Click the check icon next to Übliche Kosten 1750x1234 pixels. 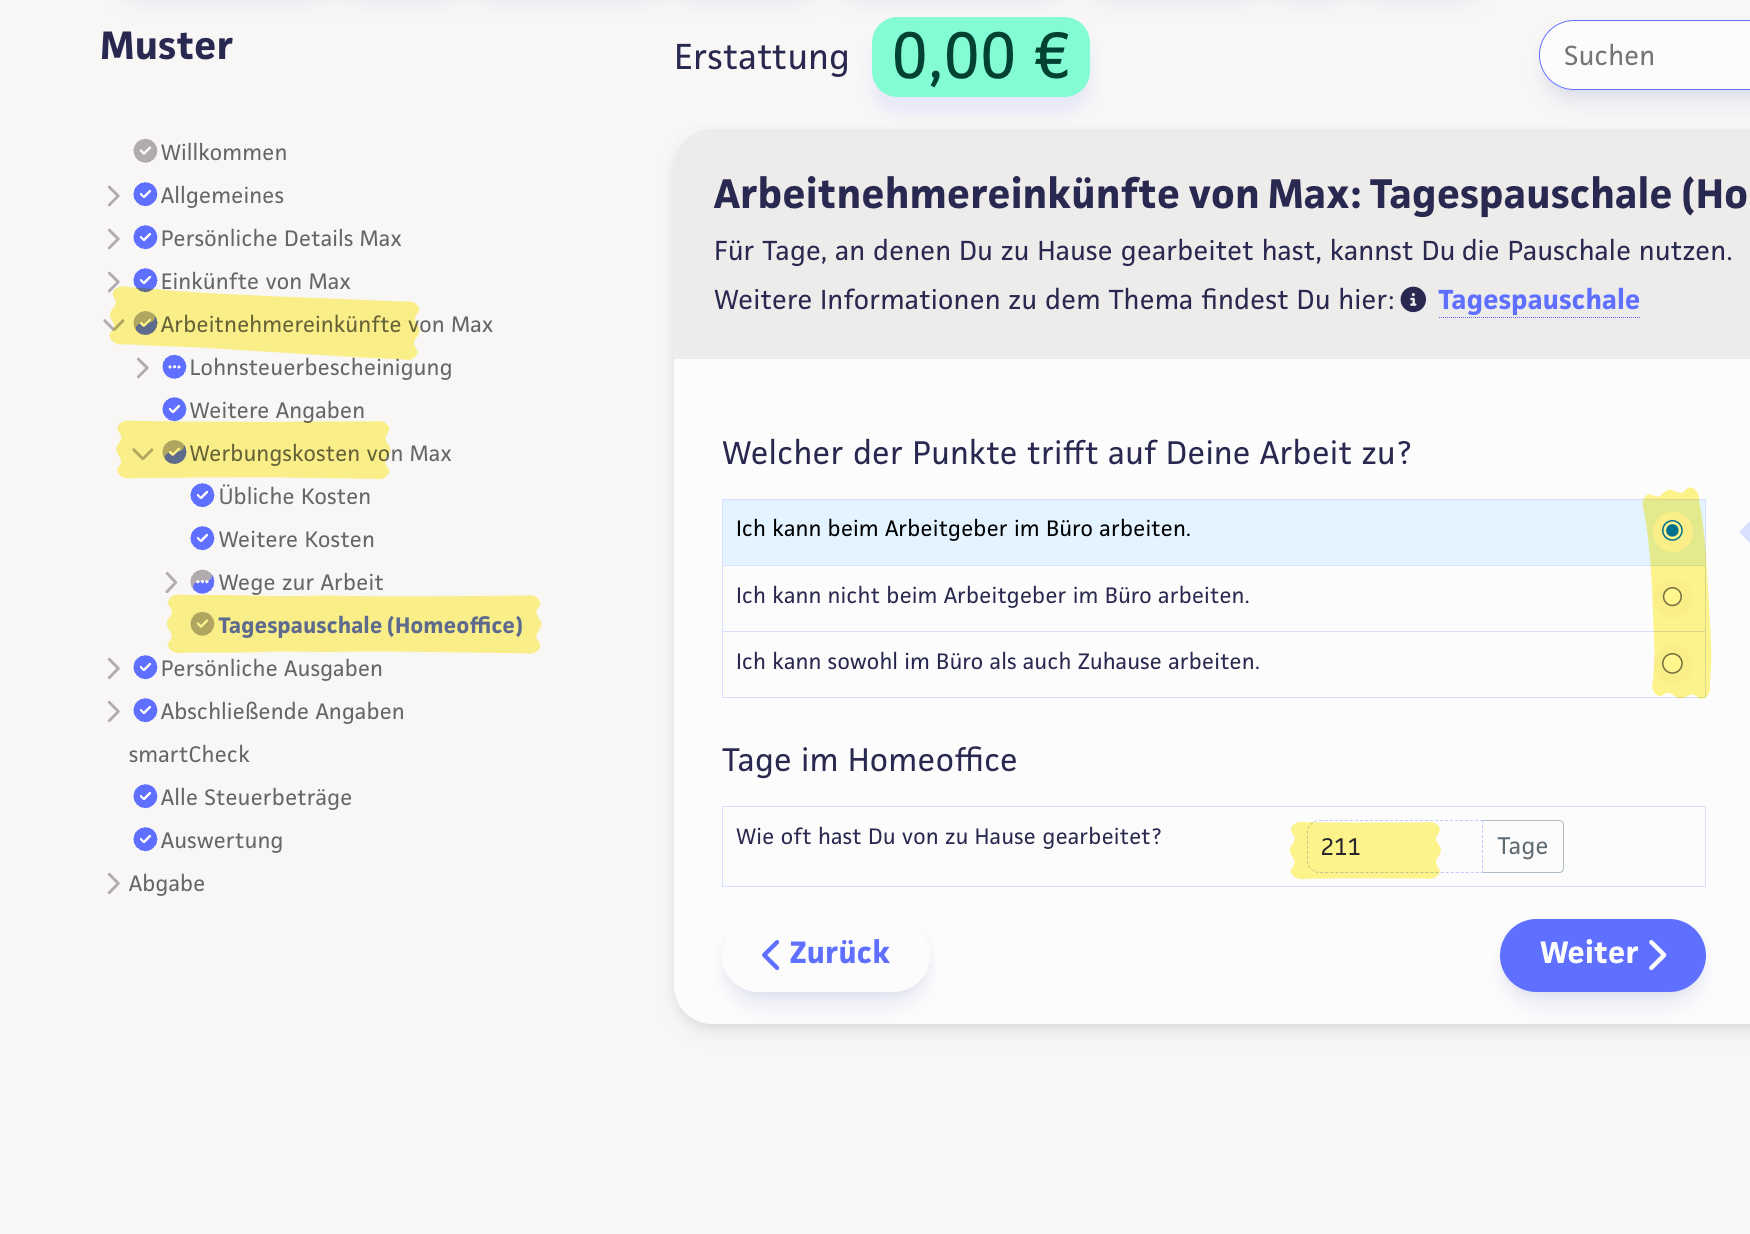click(x=202, y=496)
